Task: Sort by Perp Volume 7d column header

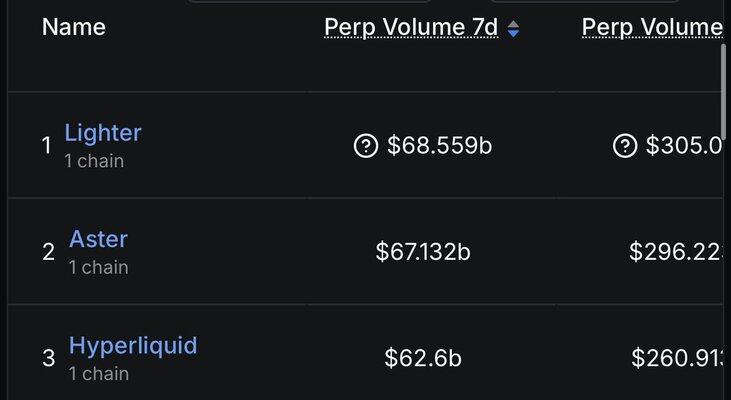Action: tap(411, 28)
